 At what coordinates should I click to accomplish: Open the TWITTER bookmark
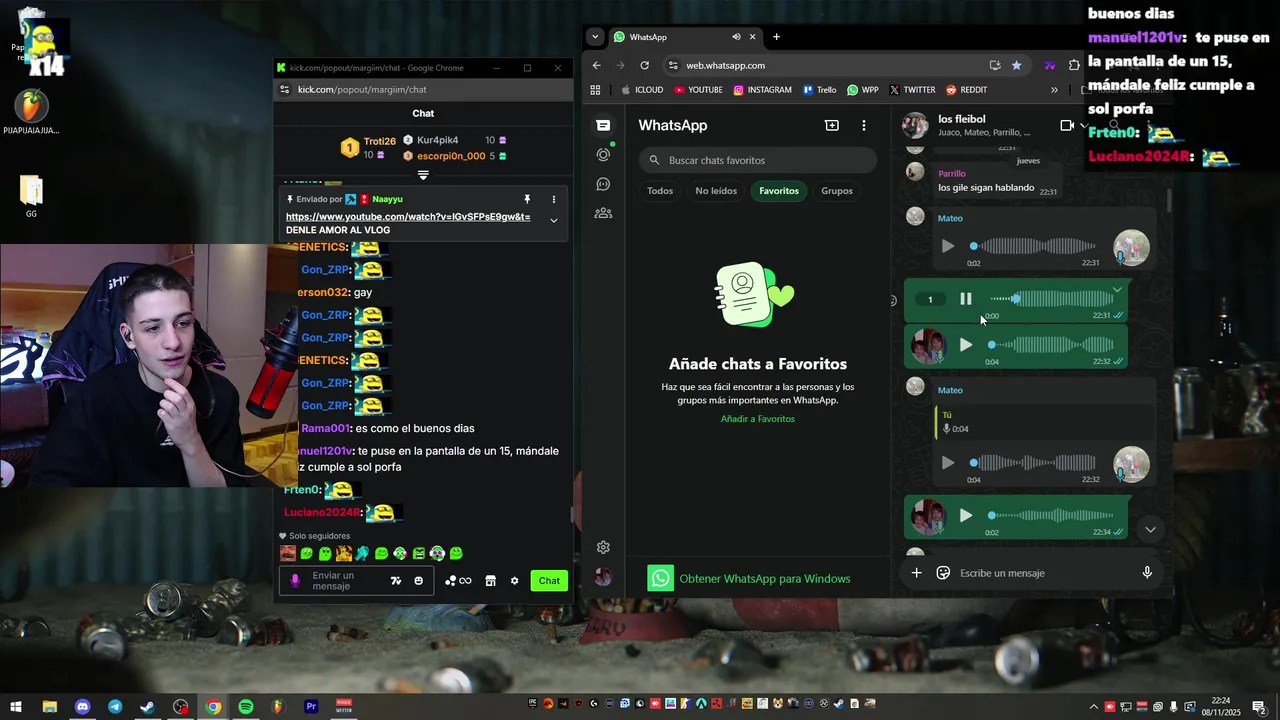click(912, 90)
